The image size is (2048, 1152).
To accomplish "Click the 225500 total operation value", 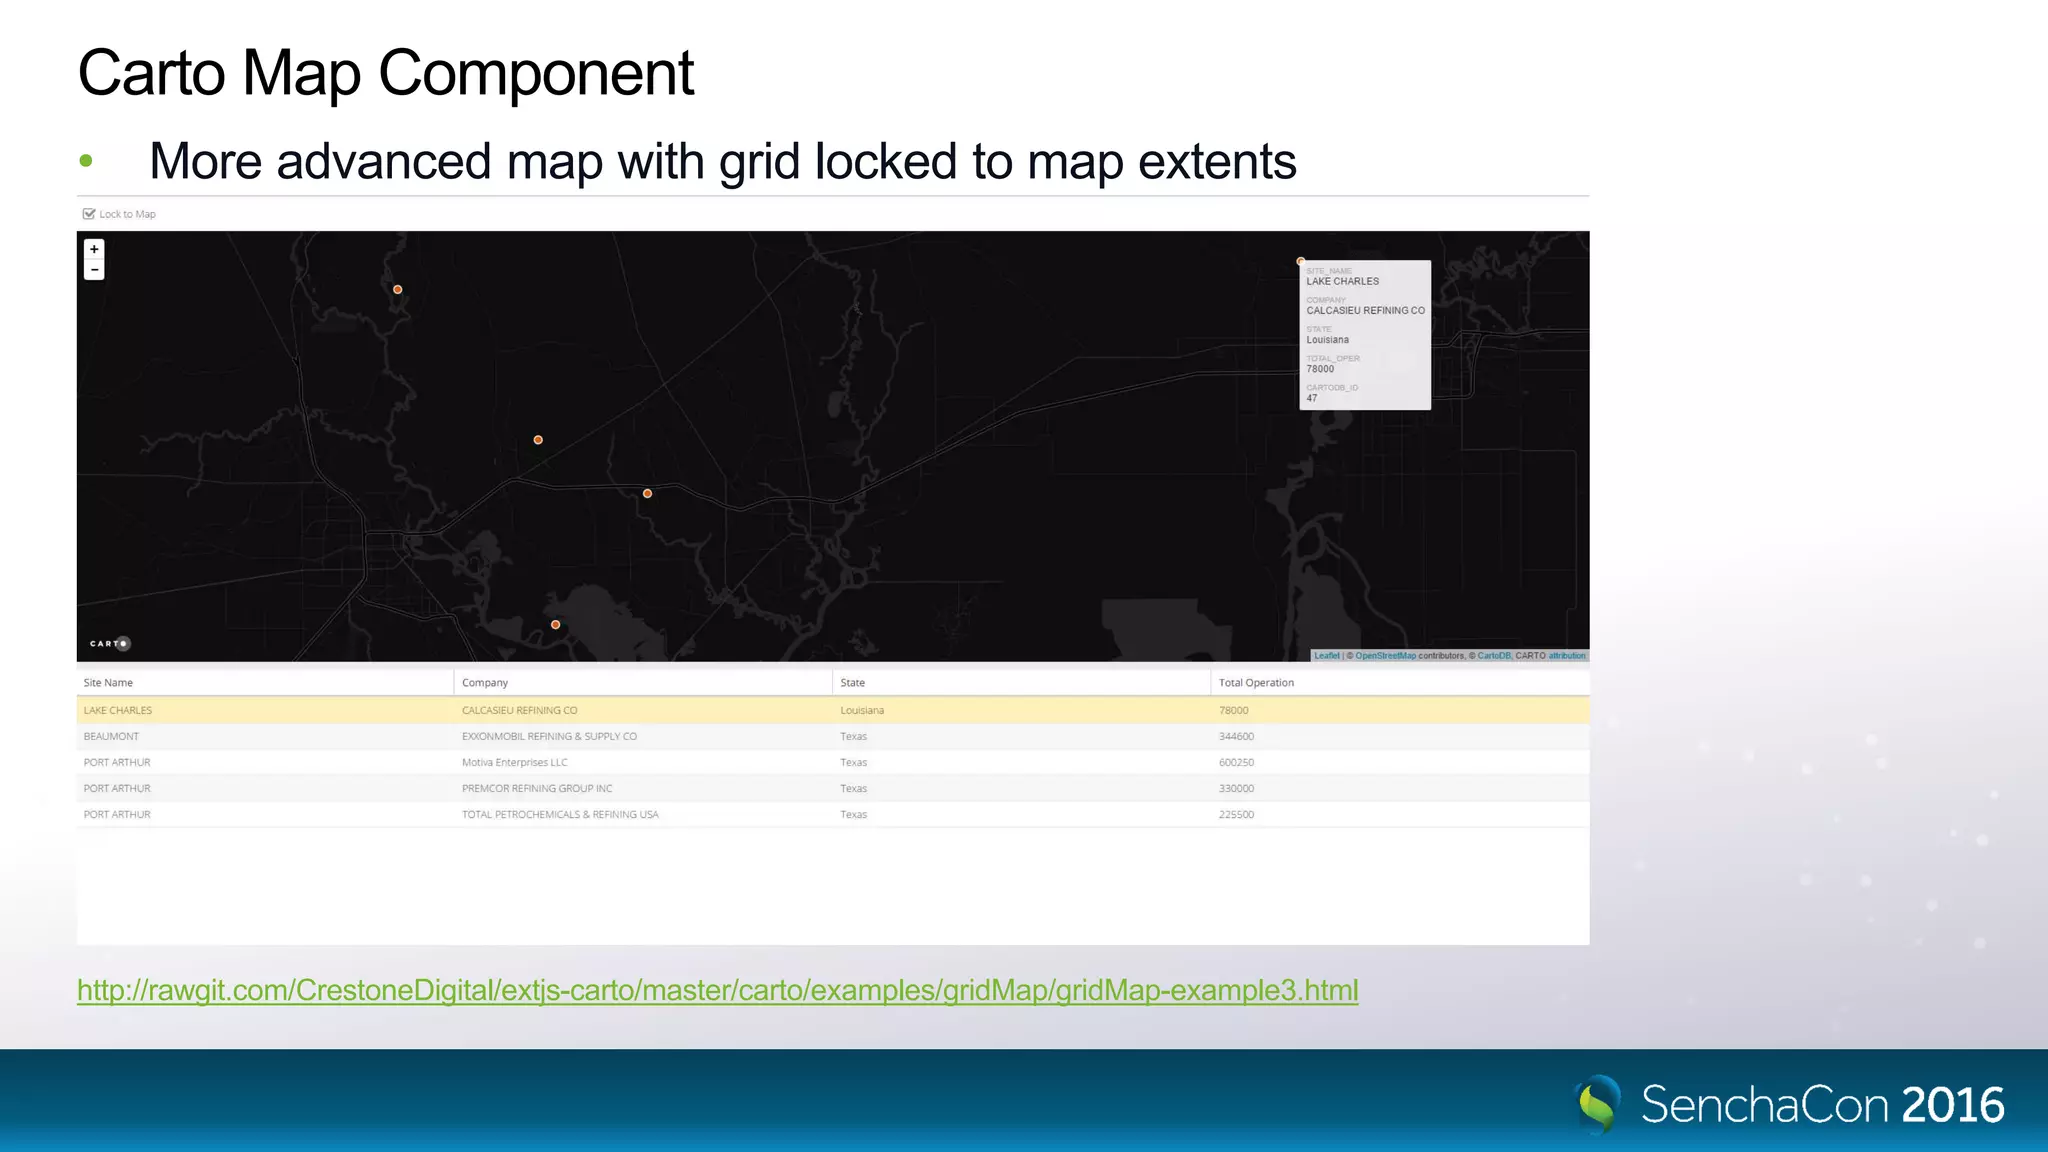I will (1236, 814).
